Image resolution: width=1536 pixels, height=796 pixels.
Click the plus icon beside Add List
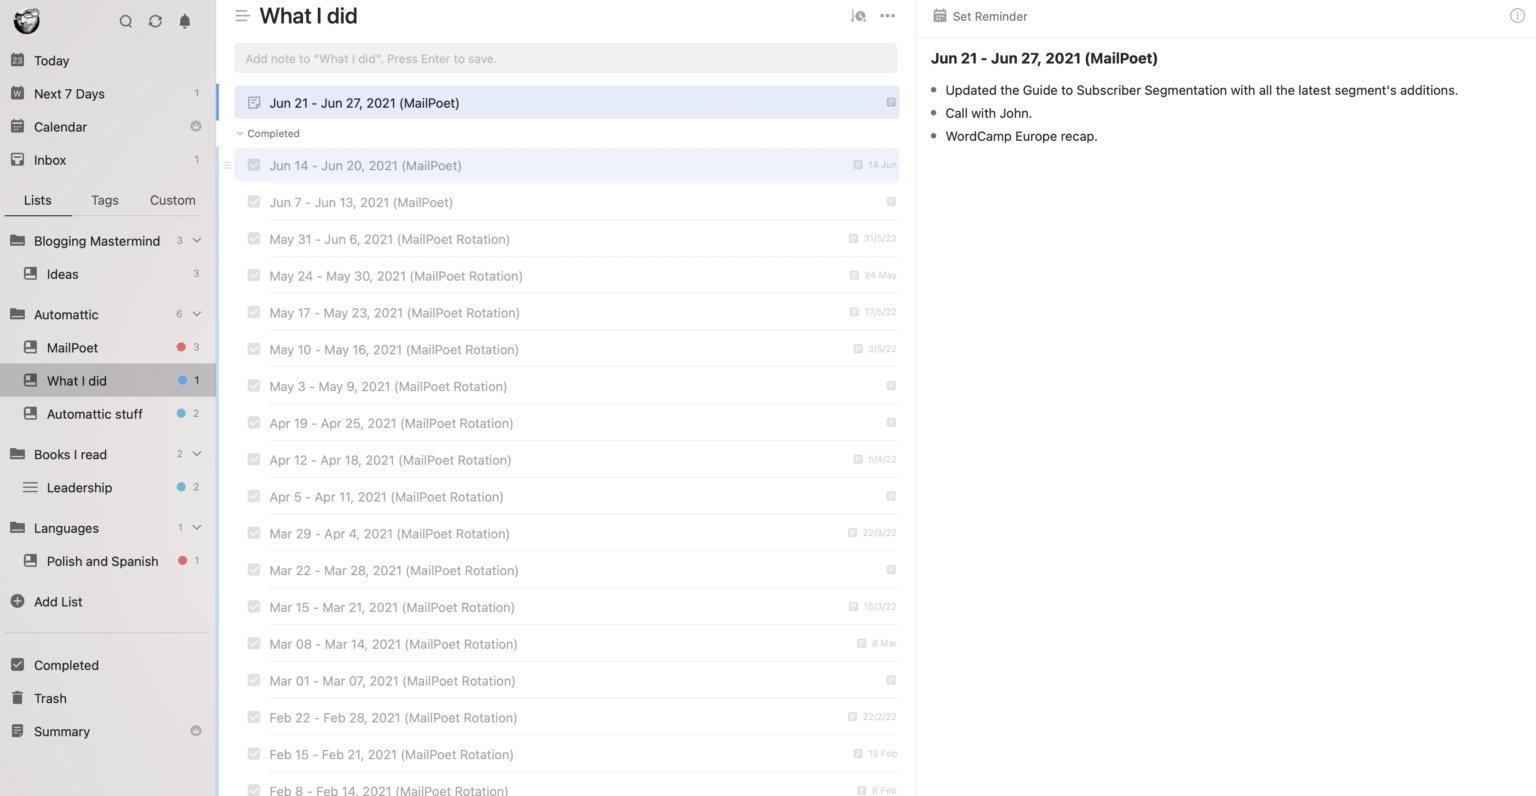coord(17,601)
